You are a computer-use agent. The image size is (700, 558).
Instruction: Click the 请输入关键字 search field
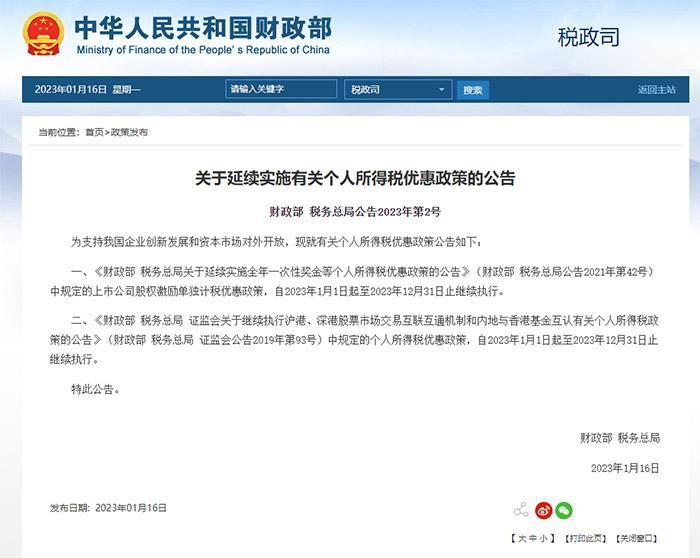coord(283,90)
